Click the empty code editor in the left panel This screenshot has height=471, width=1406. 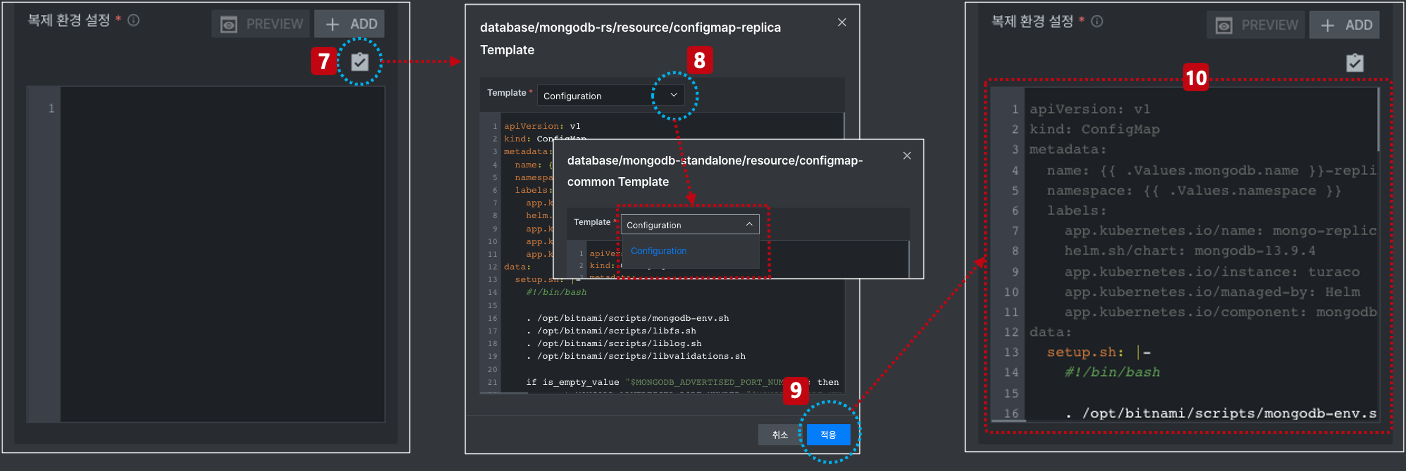(222, 255)
